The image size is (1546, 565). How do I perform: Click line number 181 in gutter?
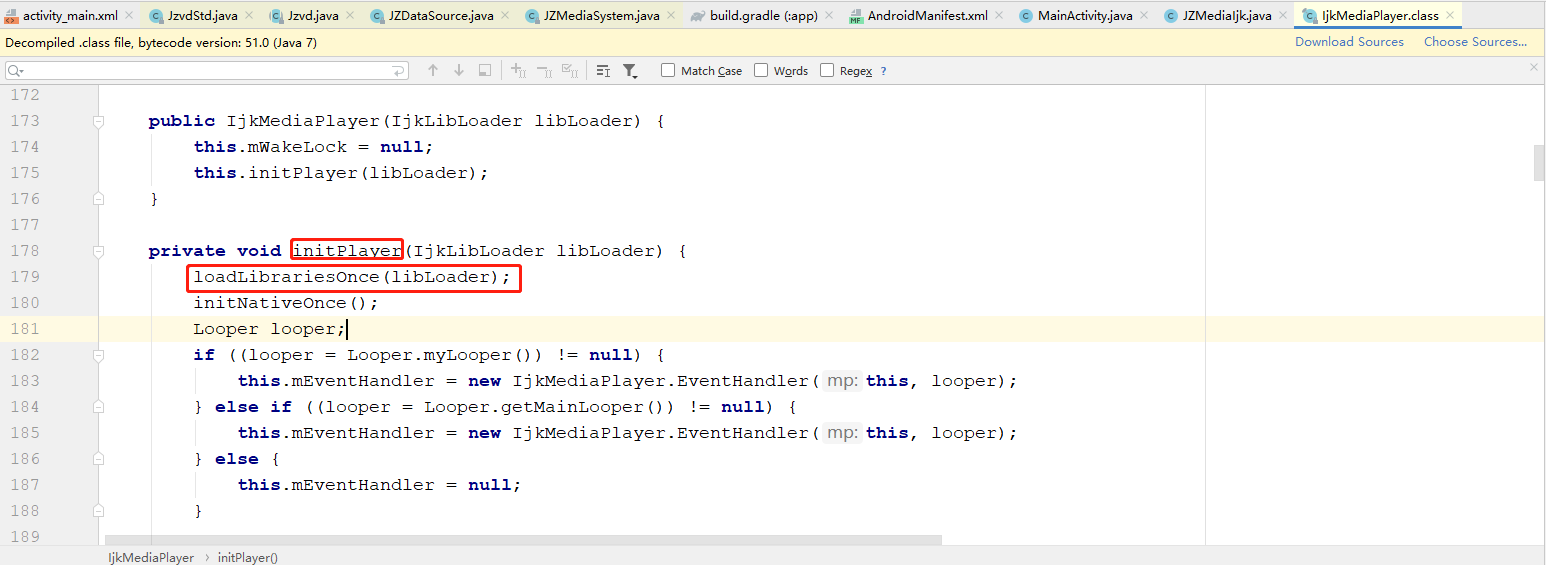25,329
